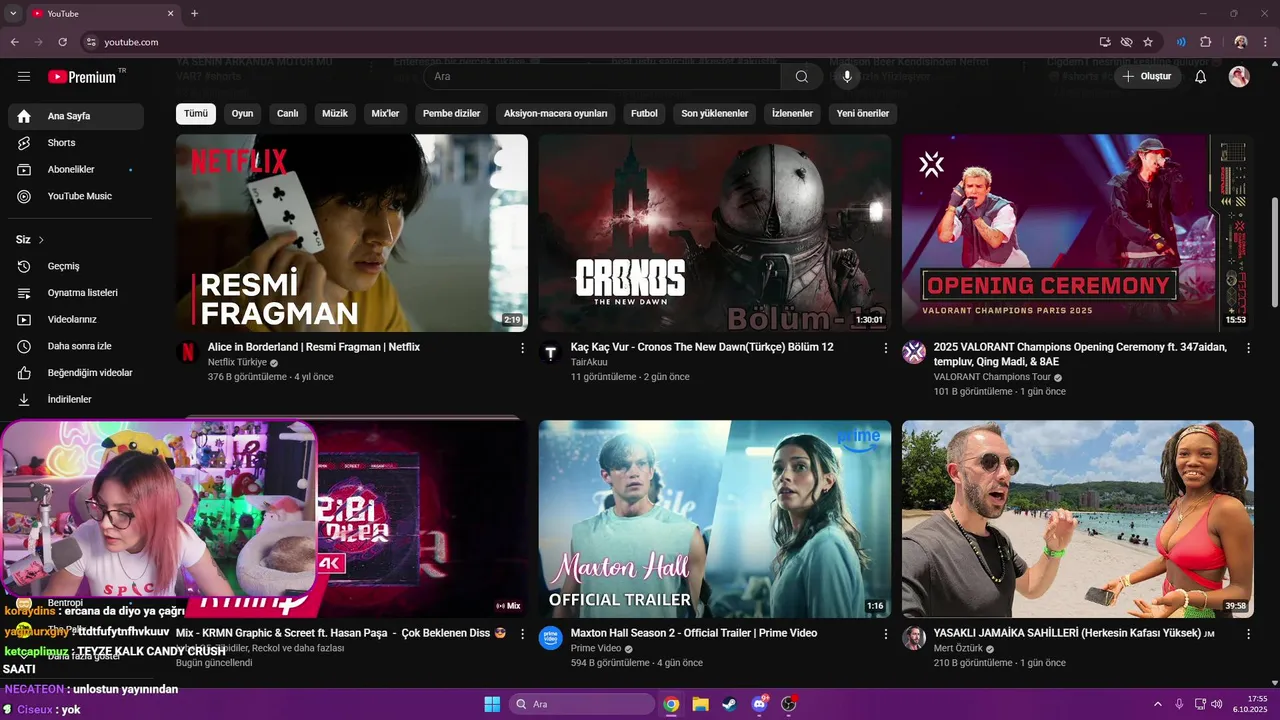Screen dimensions: 1280x720
Task: Click the search magnifier button
Action: [x=802, y=77]
